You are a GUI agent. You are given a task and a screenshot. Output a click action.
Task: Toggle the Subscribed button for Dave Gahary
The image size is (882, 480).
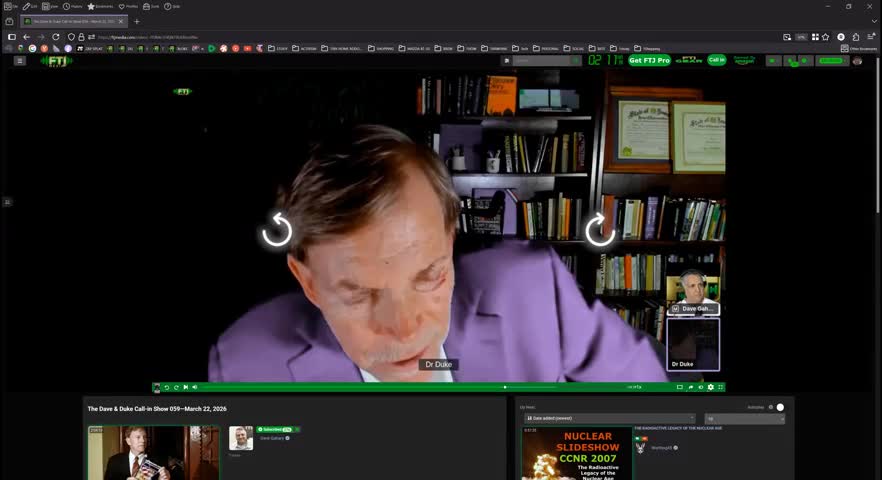[274, 429]
